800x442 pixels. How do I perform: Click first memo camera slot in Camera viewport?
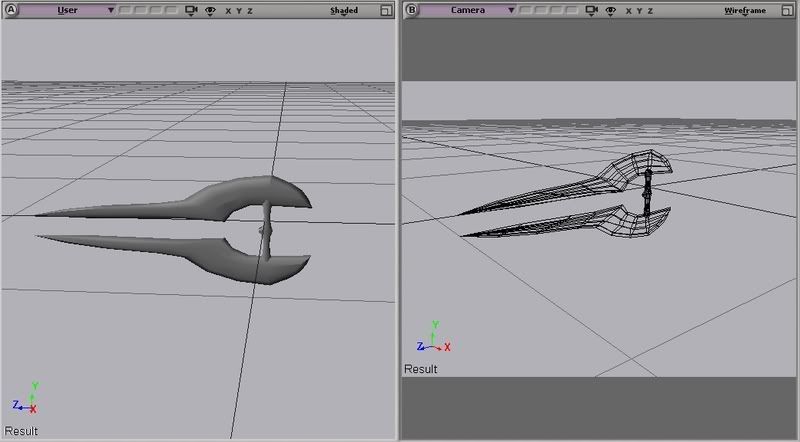[526, 10]
